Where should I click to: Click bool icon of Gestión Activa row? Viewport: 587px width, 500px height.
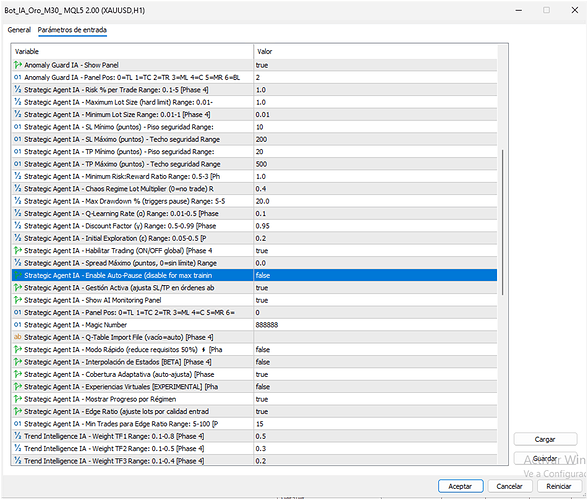tap(18, 287)
